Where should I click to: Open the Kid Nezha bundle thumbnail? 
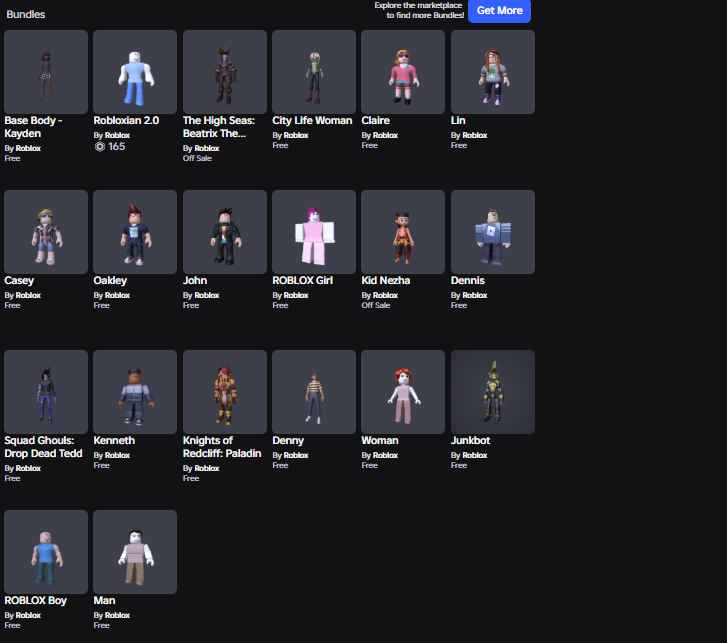(x=403, y=232)
